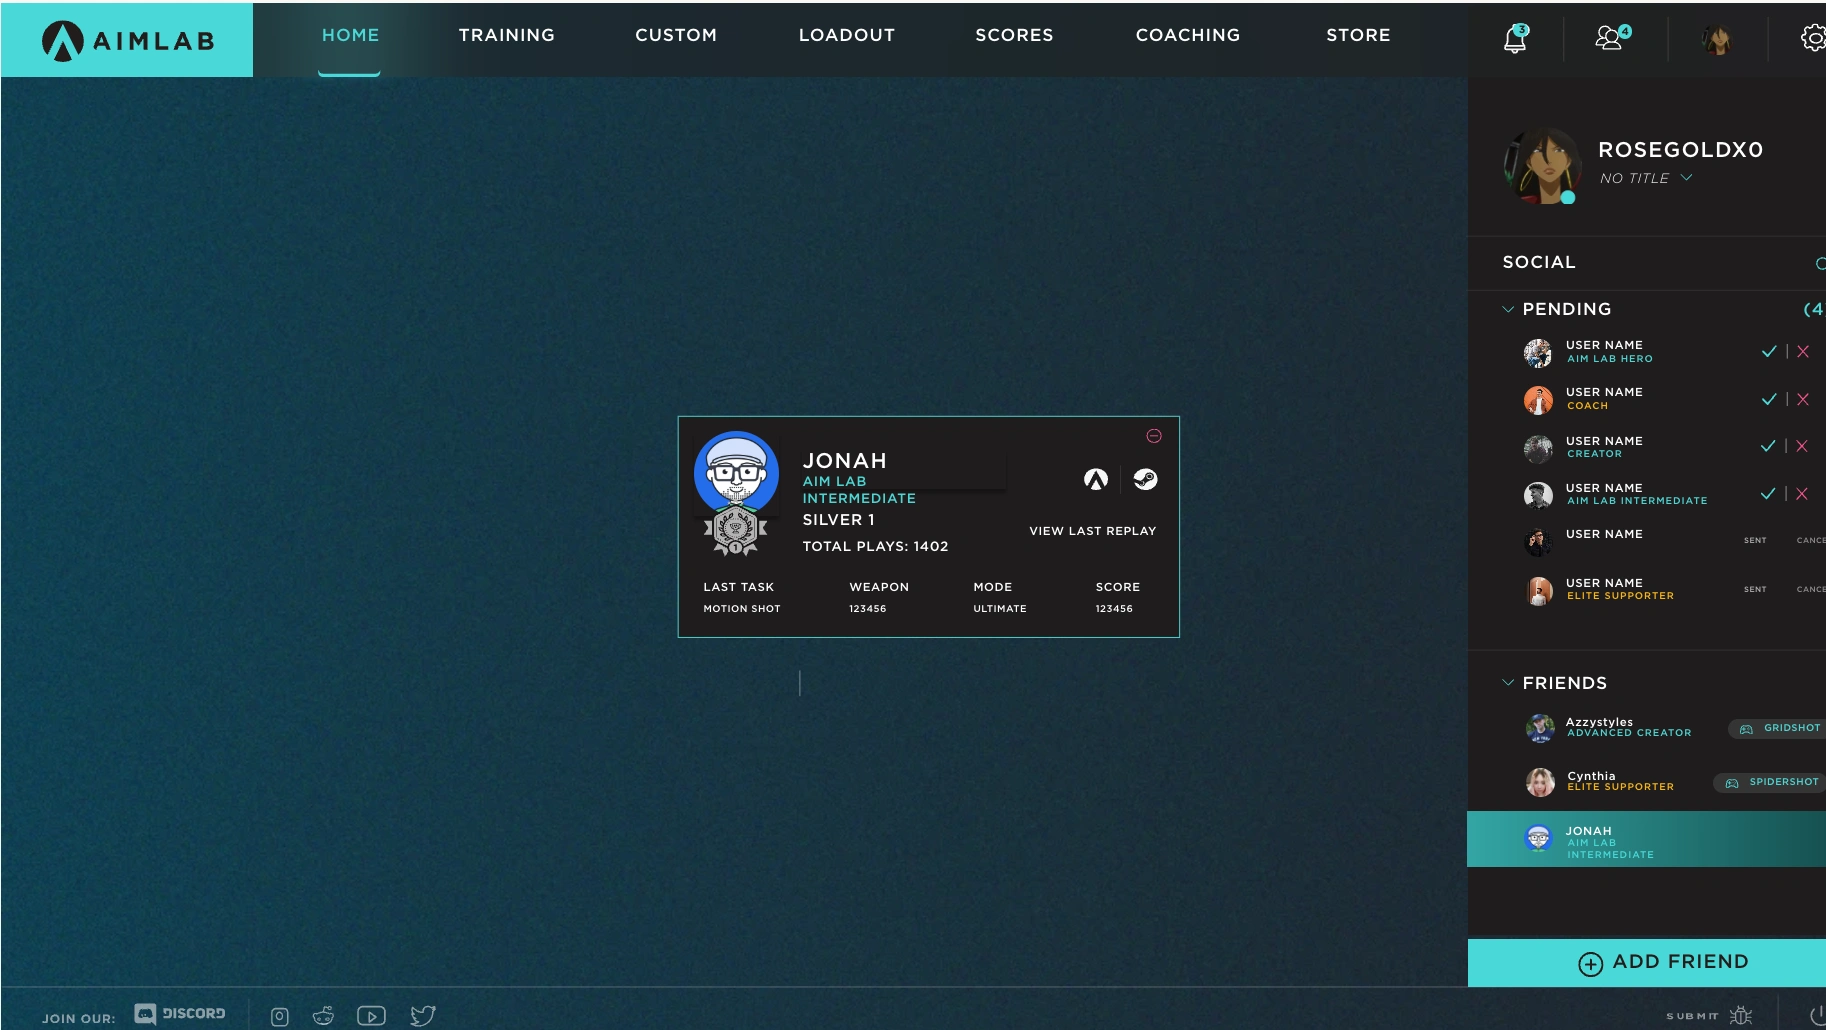Decline the Aim Lab Hero friend request
The width and height of the screenshot is (1826, 1030).
[x=1803, y=351]
